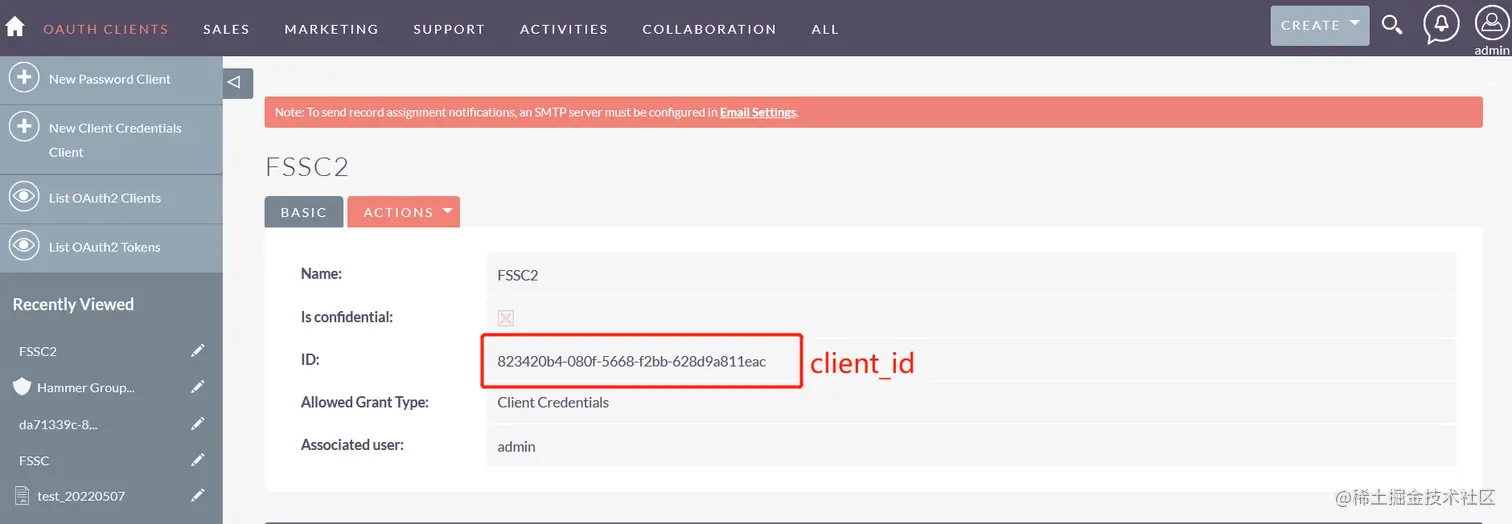The image size is (1512, 524).
Task: Open the notifications bell icon
Action: click(1441, 25)
